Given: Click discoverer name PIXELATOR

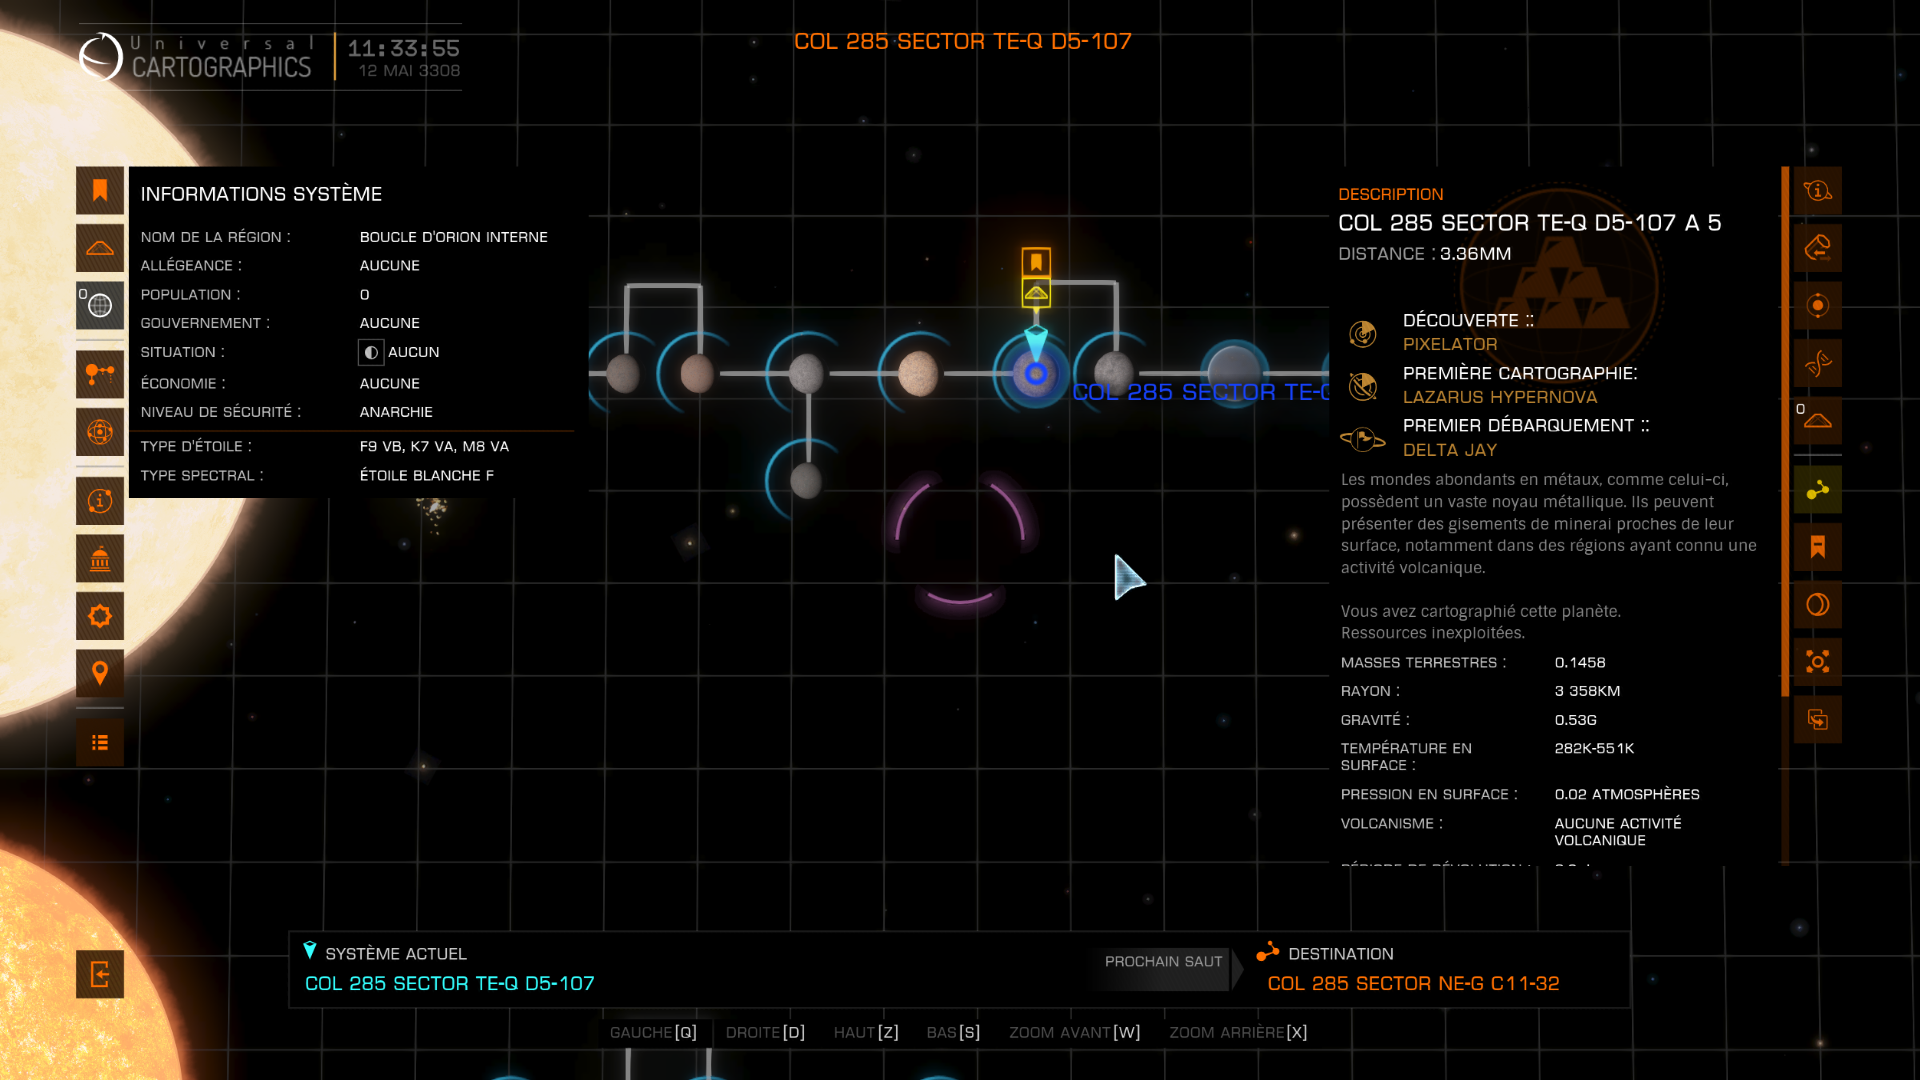Looking at the screenshot, I should 1449,344.
